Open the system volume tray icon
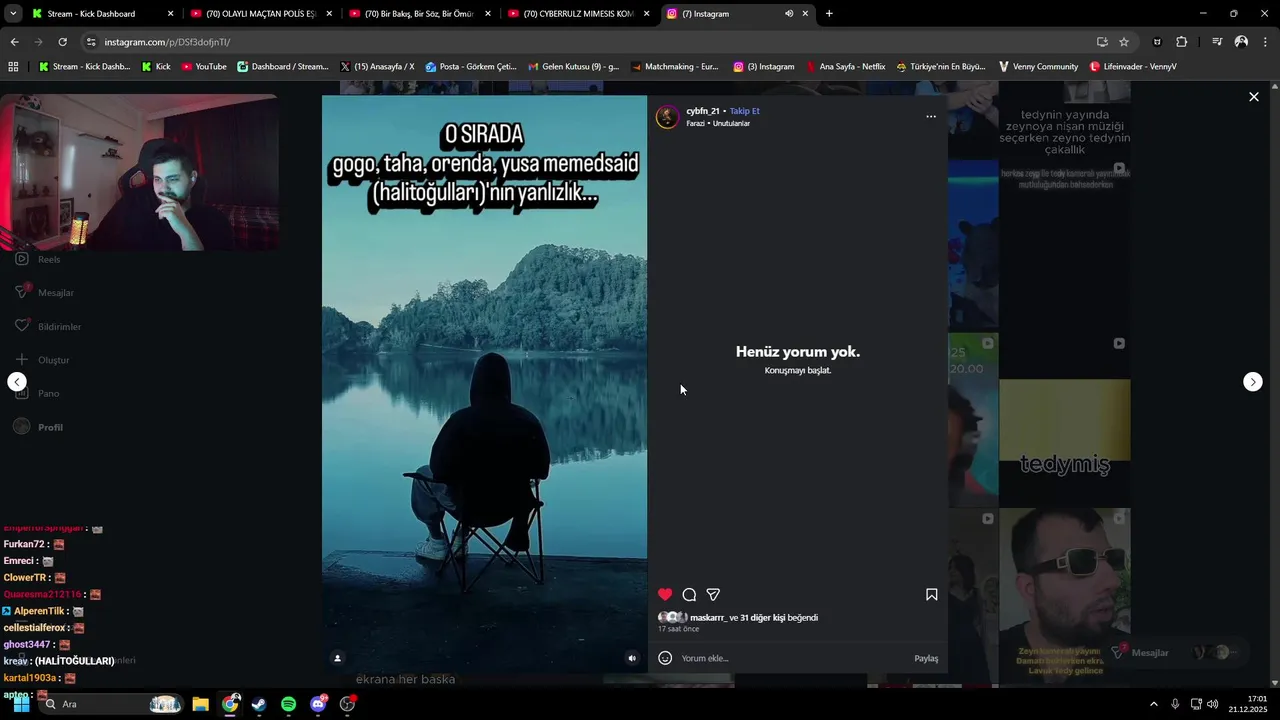Screen dimensions: 1280x720 coord(1213,704)
